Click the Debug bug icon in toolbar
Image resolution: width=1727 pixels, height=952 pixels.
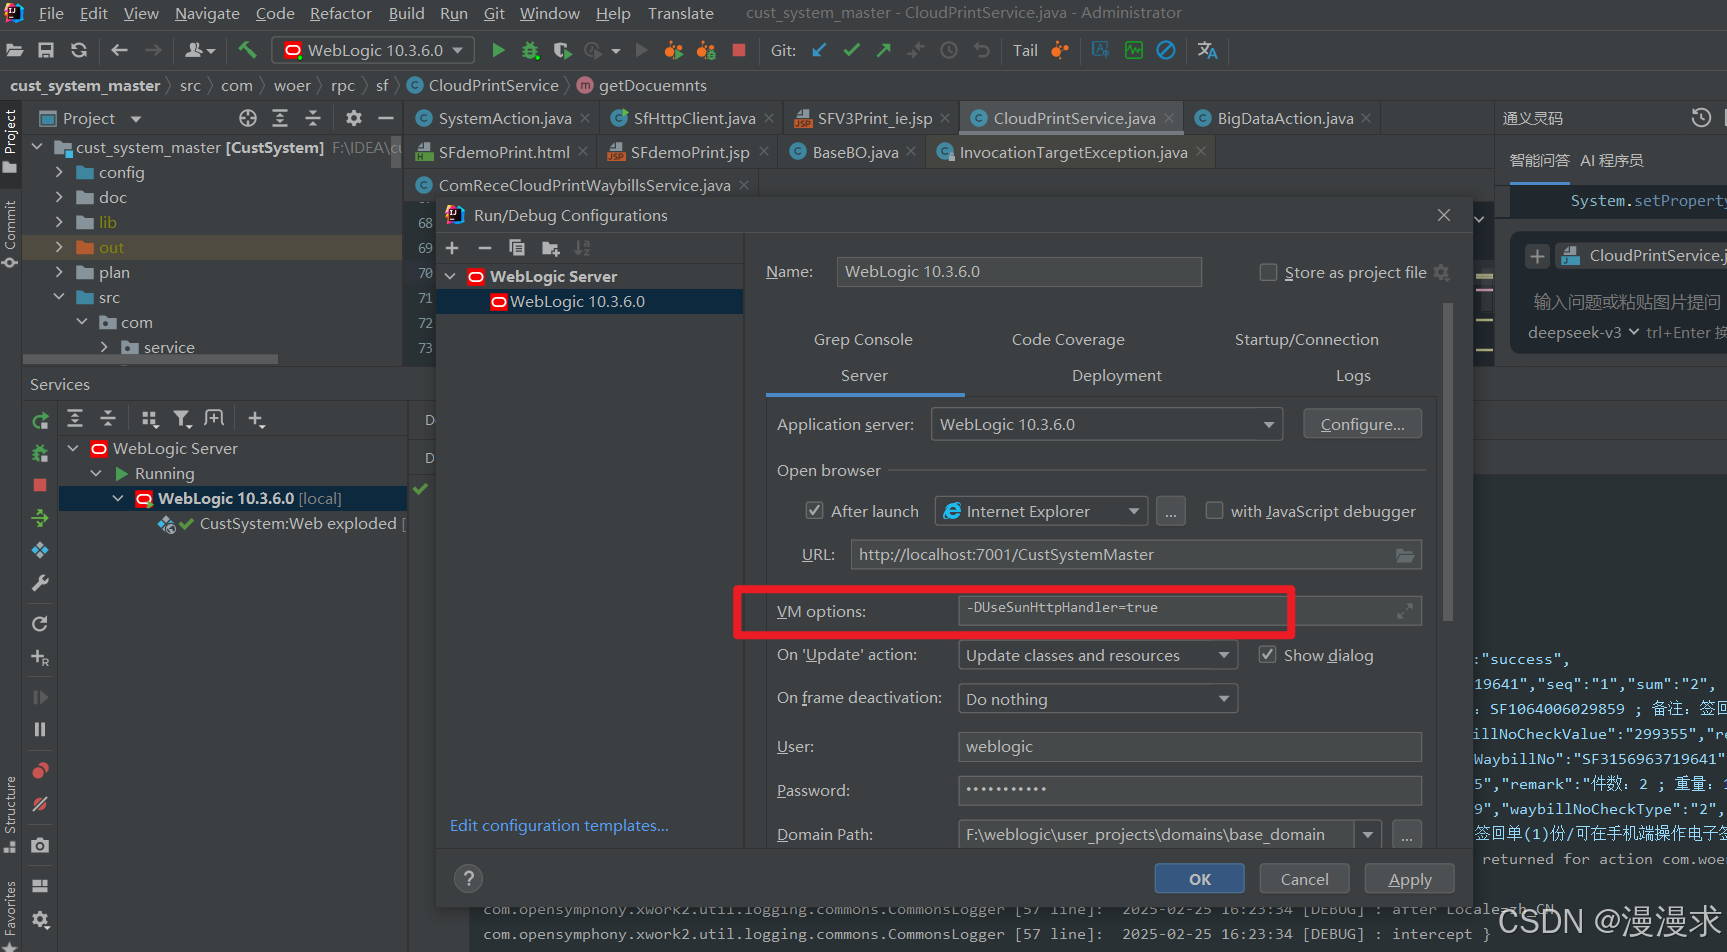click(530, 50)
